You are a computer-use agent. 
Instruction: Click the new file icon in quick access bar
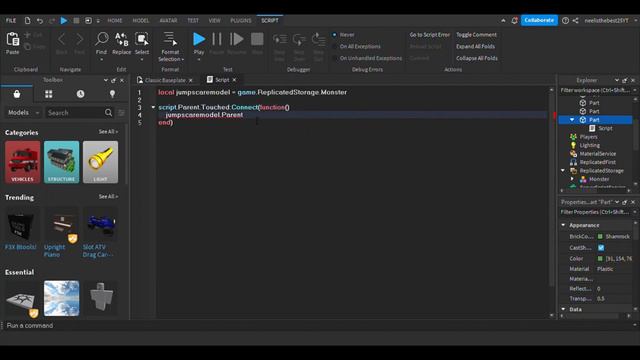point(27,20)
